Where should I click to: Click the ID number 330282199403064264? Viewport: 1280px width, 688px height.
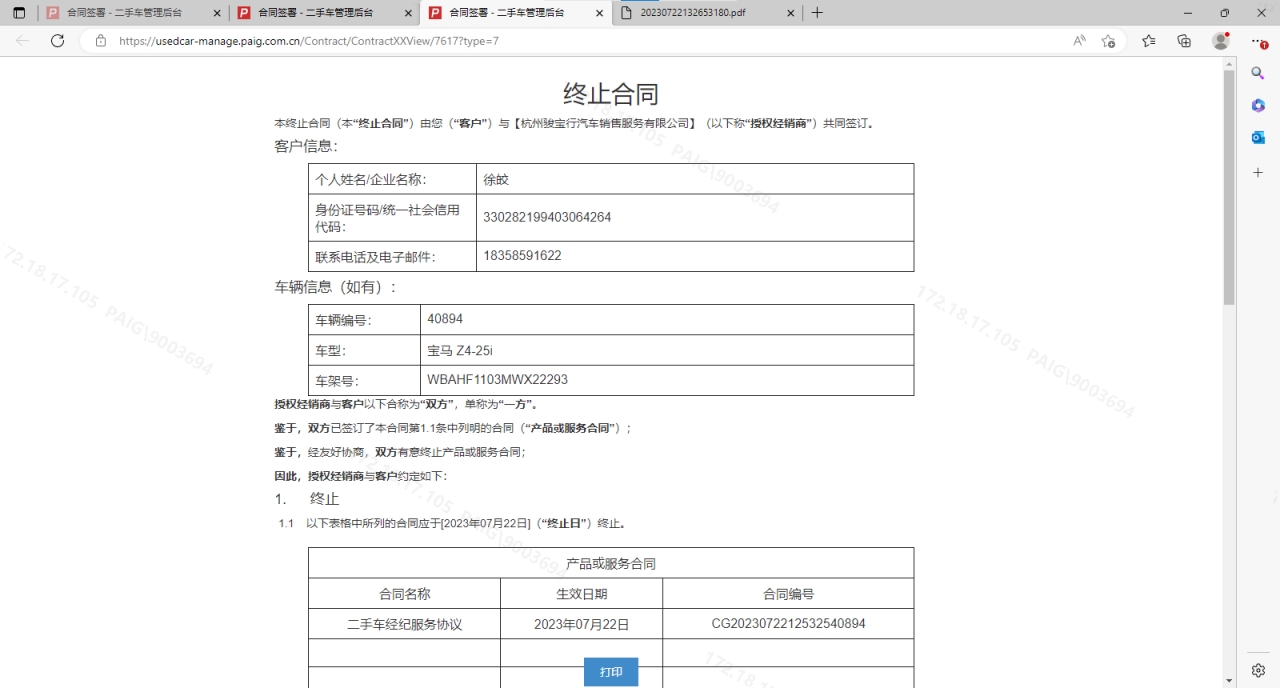[x=547, y=217]
